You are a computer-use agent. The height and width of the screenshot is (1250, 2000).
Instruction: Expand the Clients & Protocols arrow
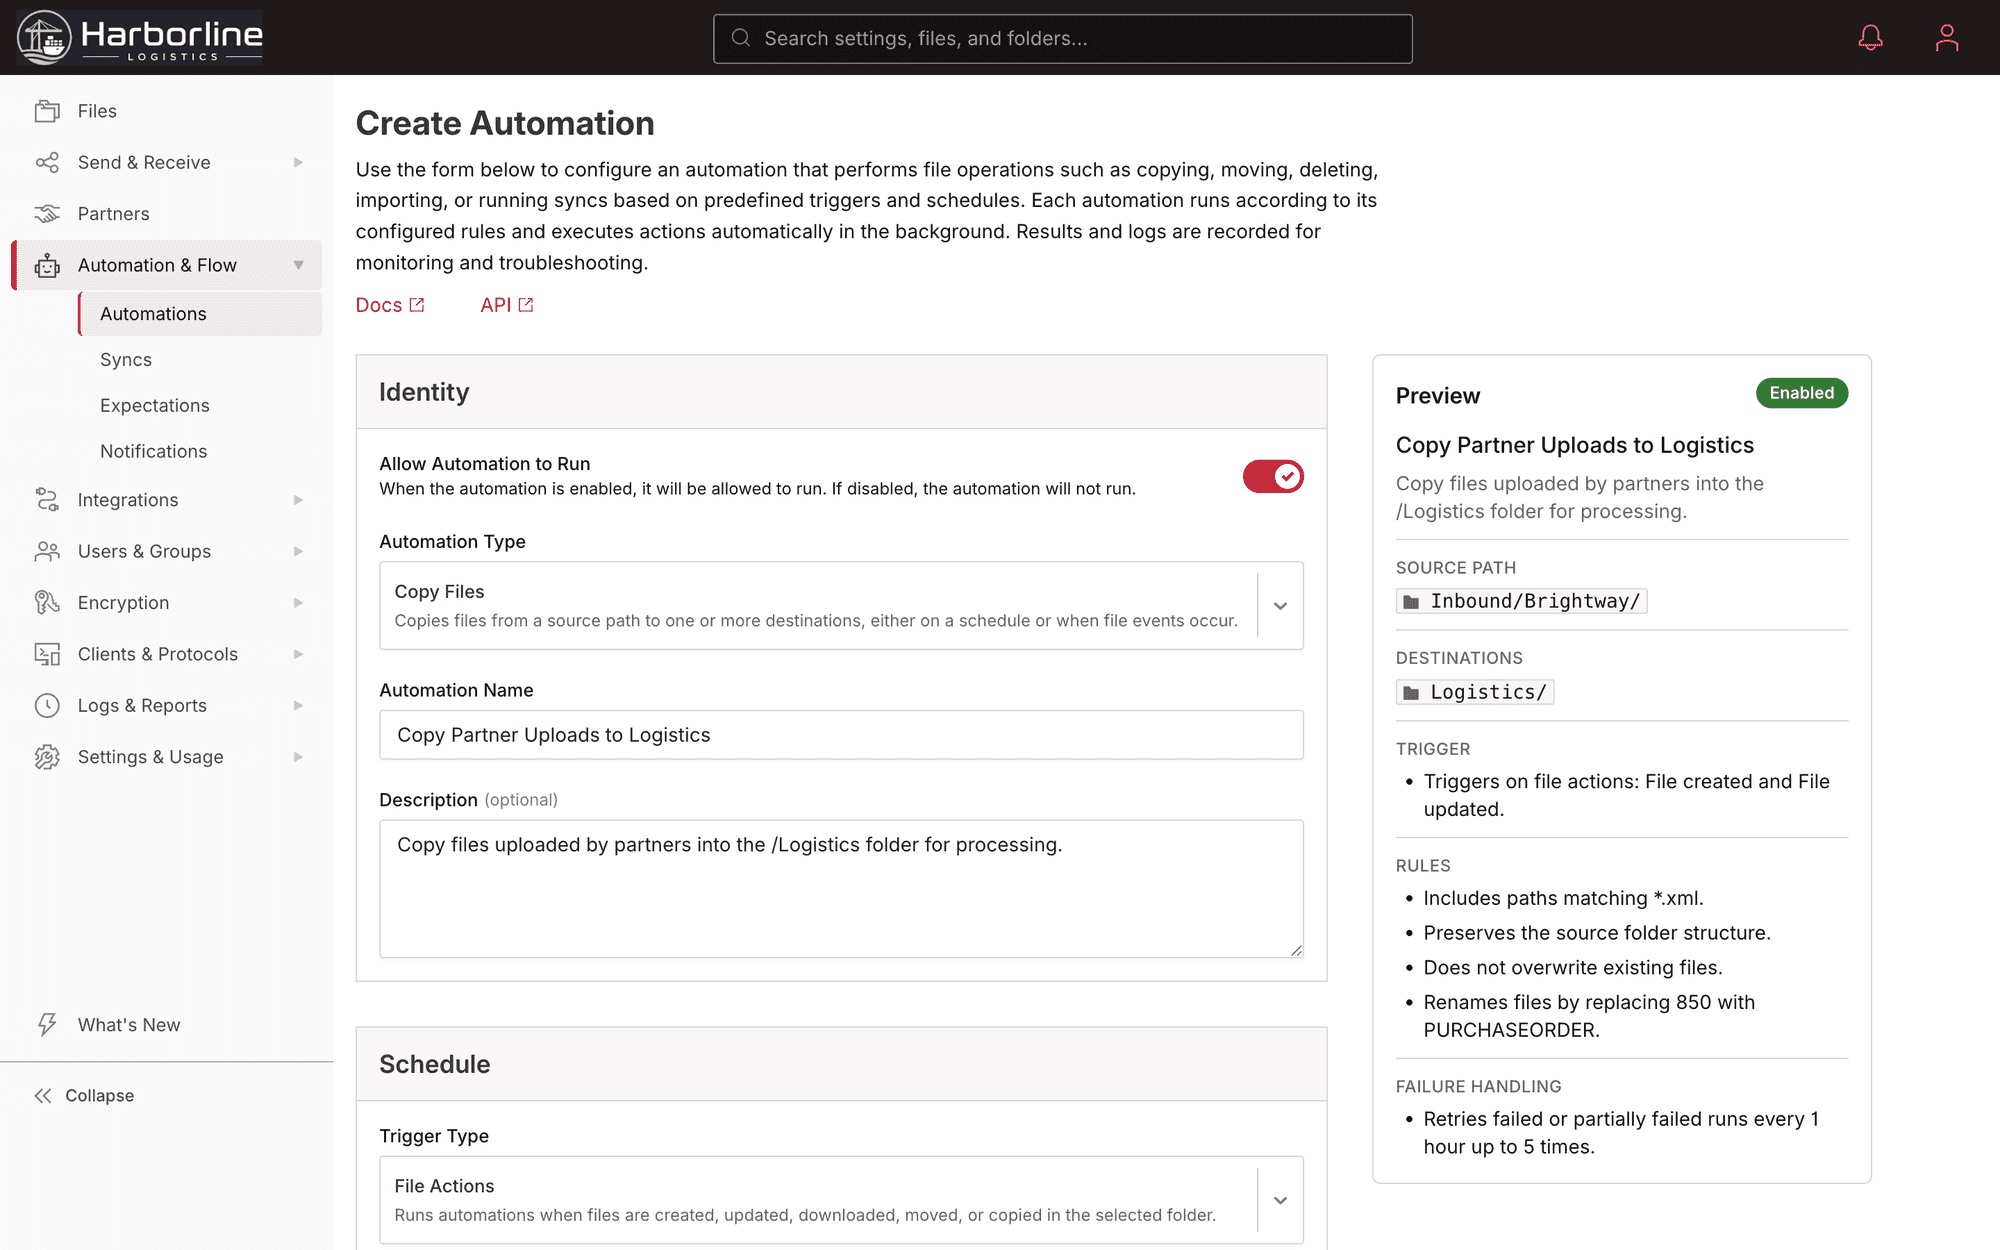298,654
